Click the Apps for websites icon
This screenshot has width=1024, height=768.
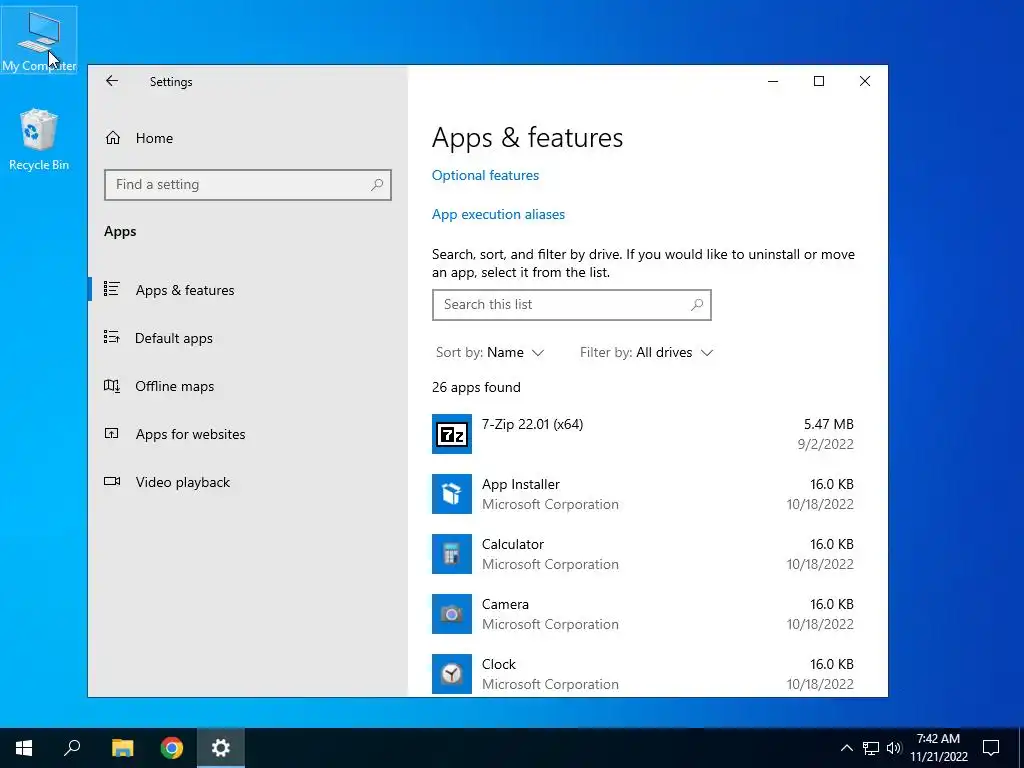(112, 433)
